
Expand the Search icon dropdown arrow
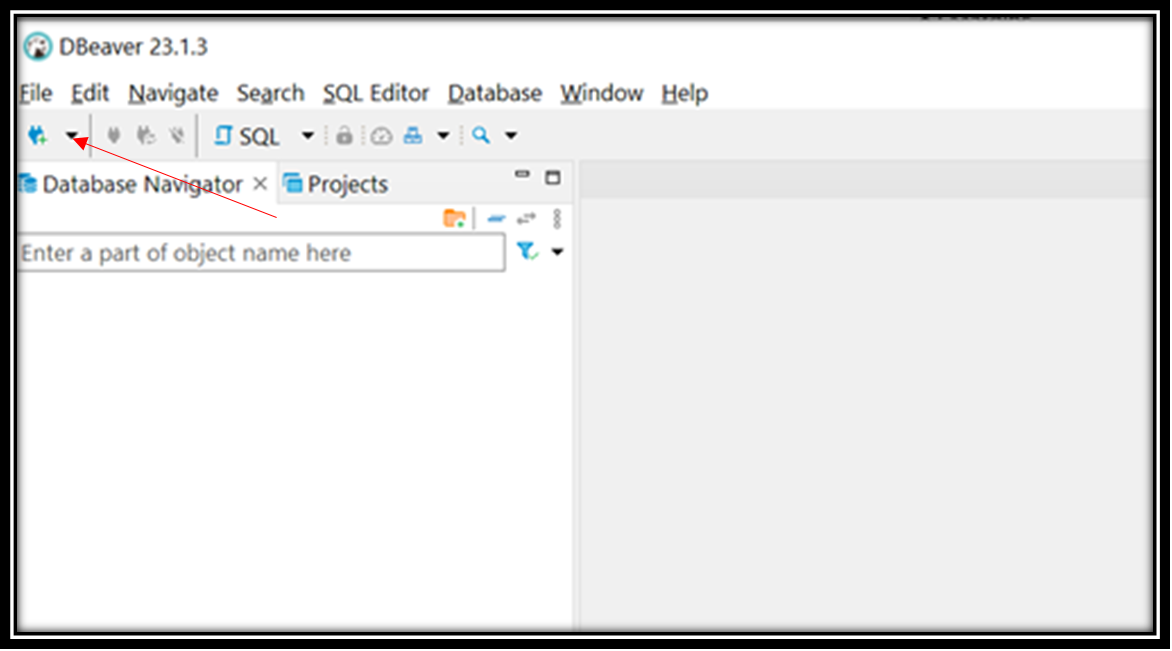[x=511, y=136]
